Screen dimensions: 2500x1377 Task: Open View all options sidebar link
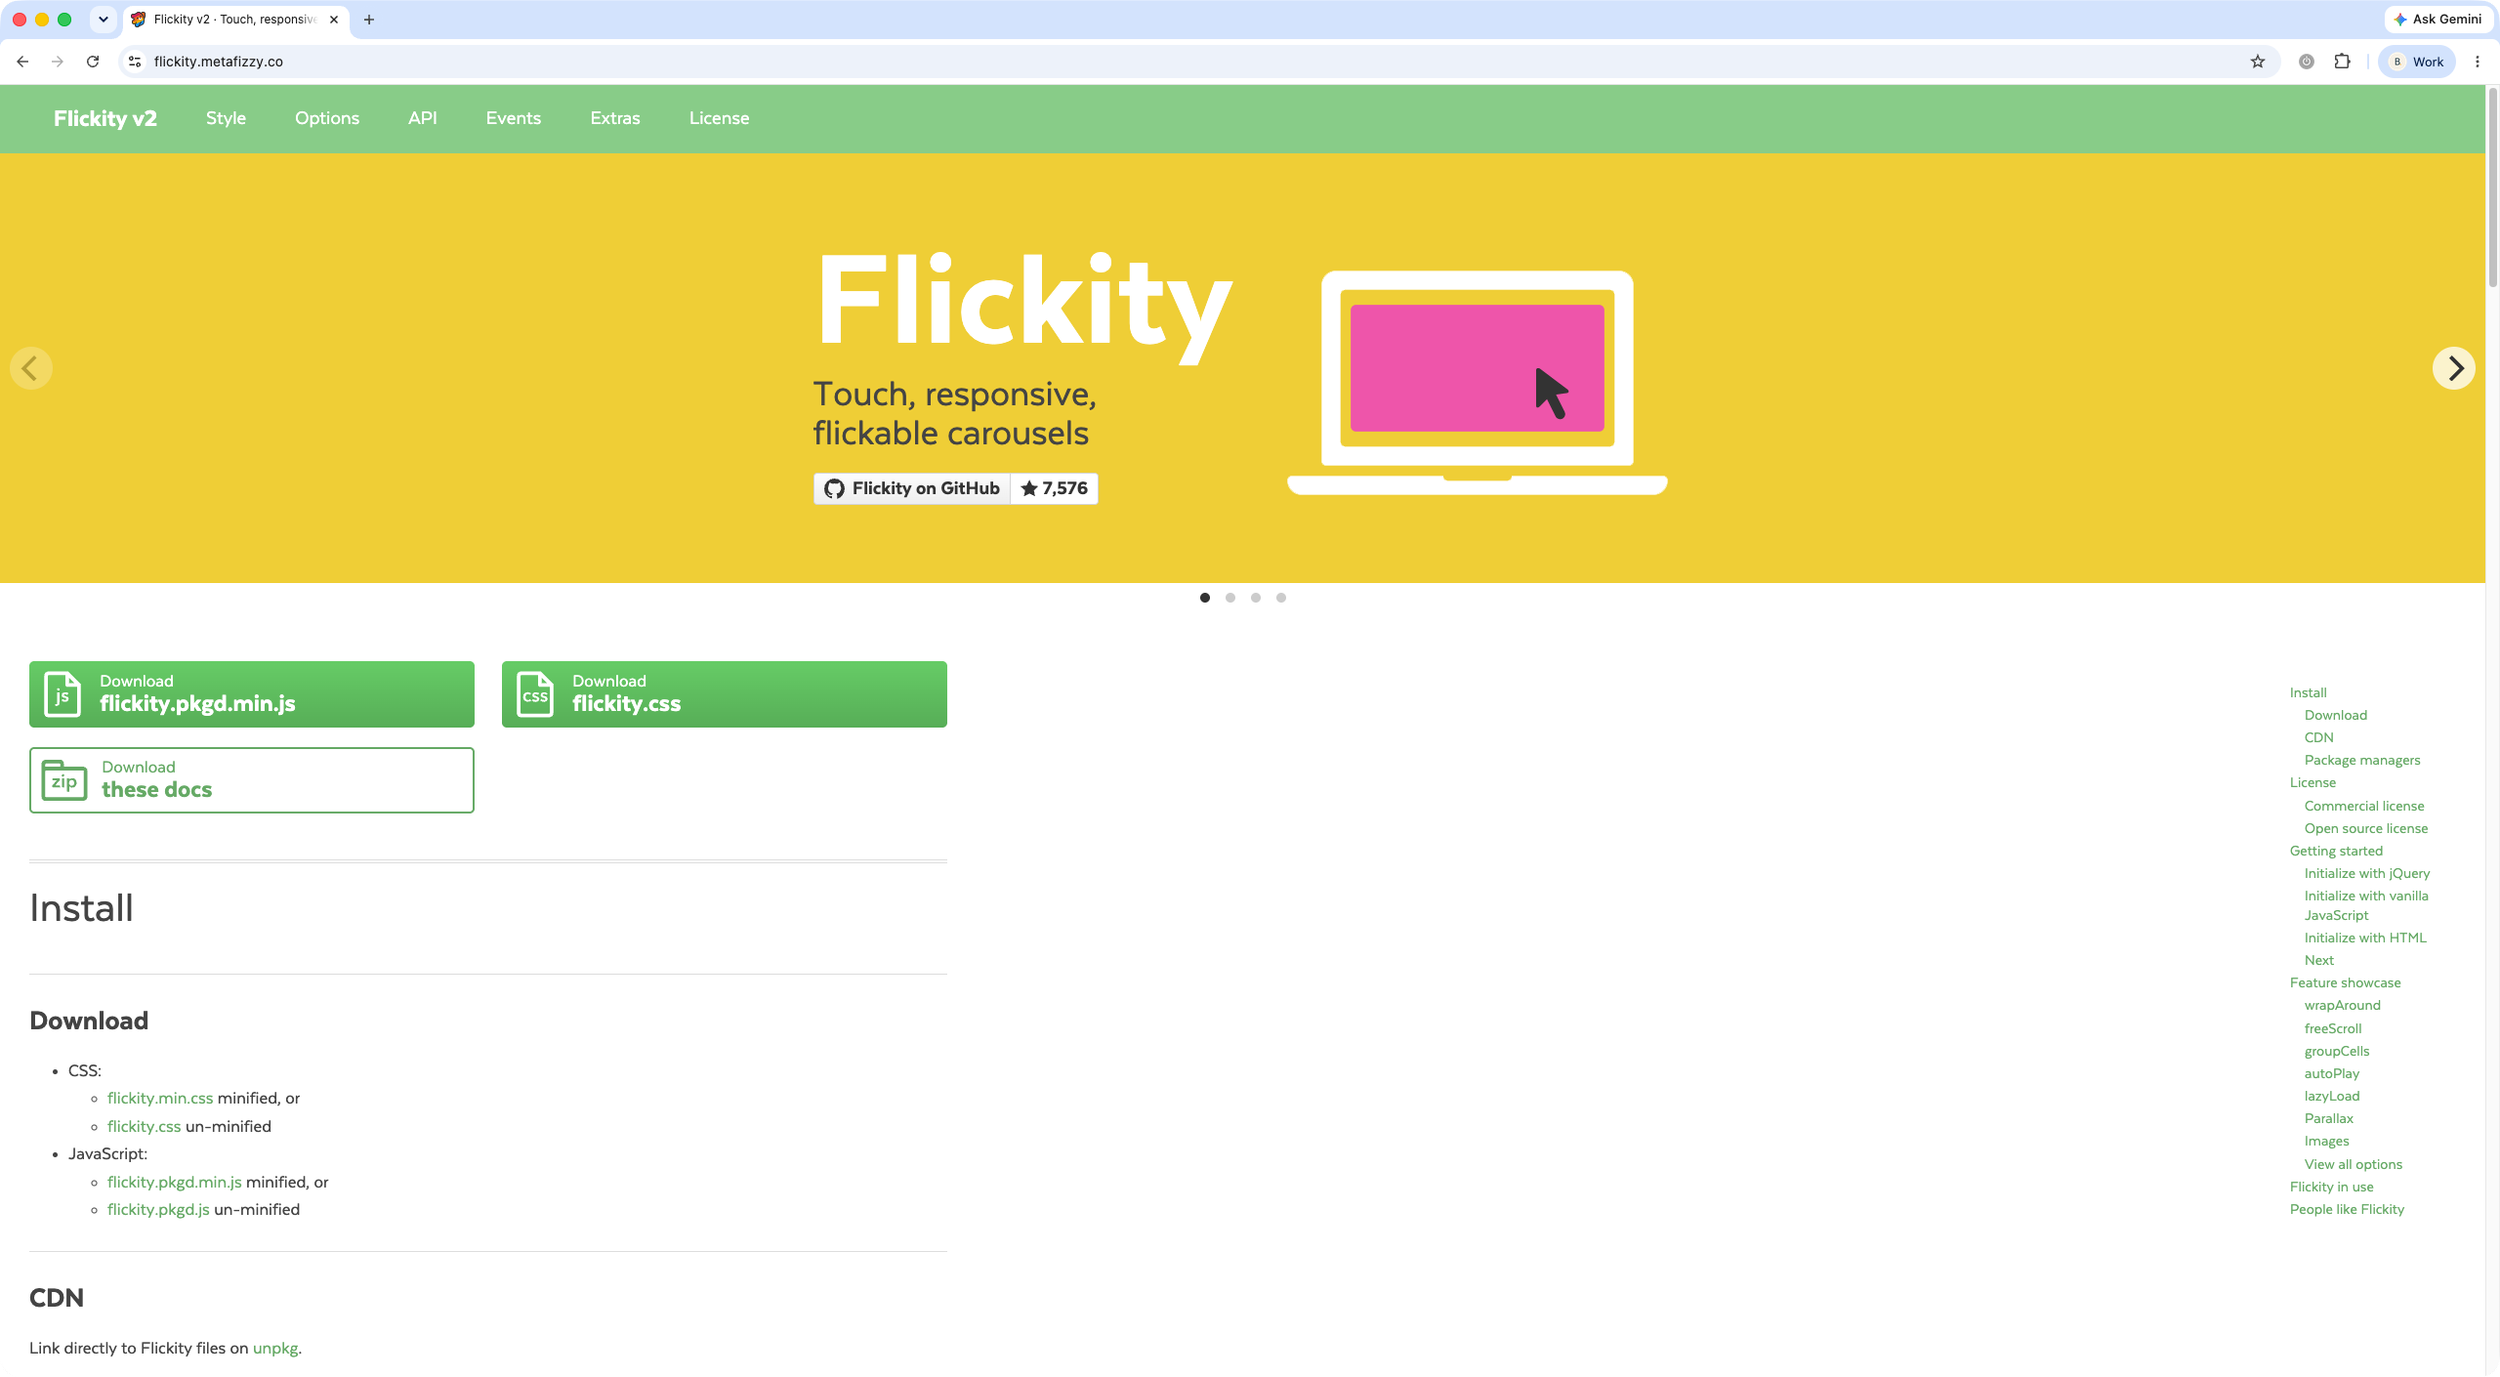click(2353, 1165)
